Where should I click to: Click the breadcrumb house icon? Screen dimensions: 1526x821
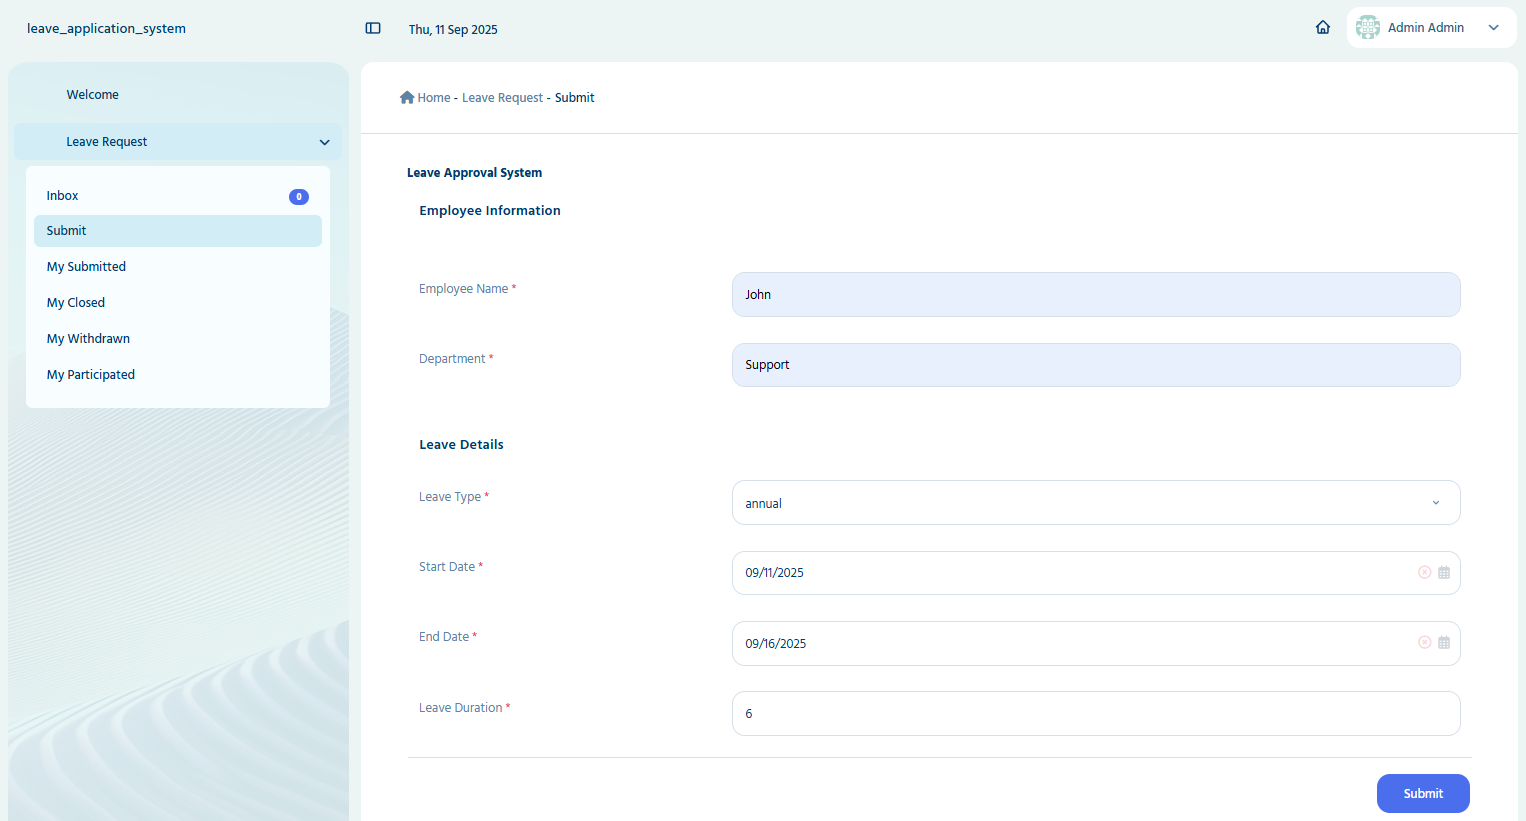click(407, 97)
